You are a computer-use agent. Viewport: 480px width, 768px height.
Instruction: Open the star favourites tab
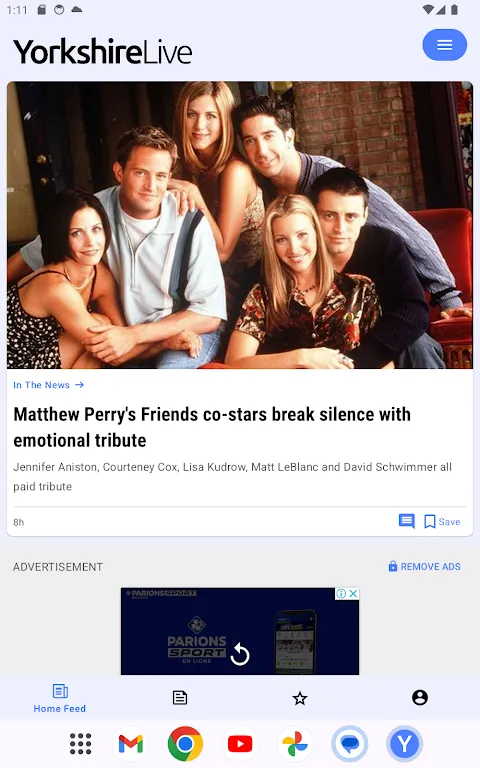click(x=300, y=698)
